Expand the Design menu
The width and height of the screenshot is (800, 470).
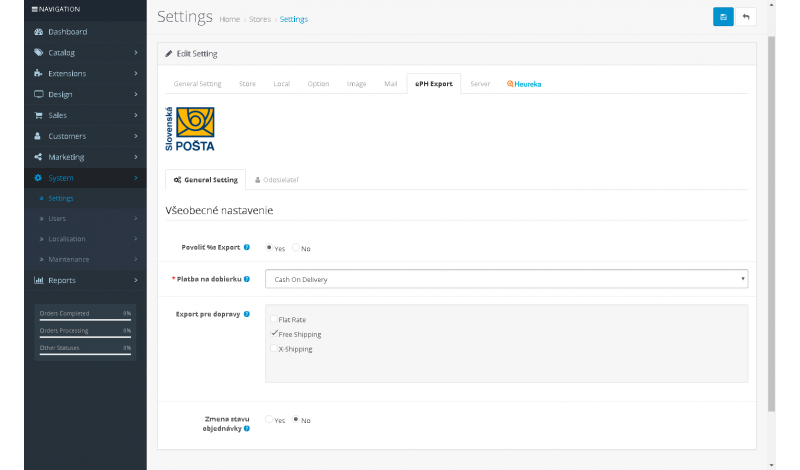click(x=85, y=94)
